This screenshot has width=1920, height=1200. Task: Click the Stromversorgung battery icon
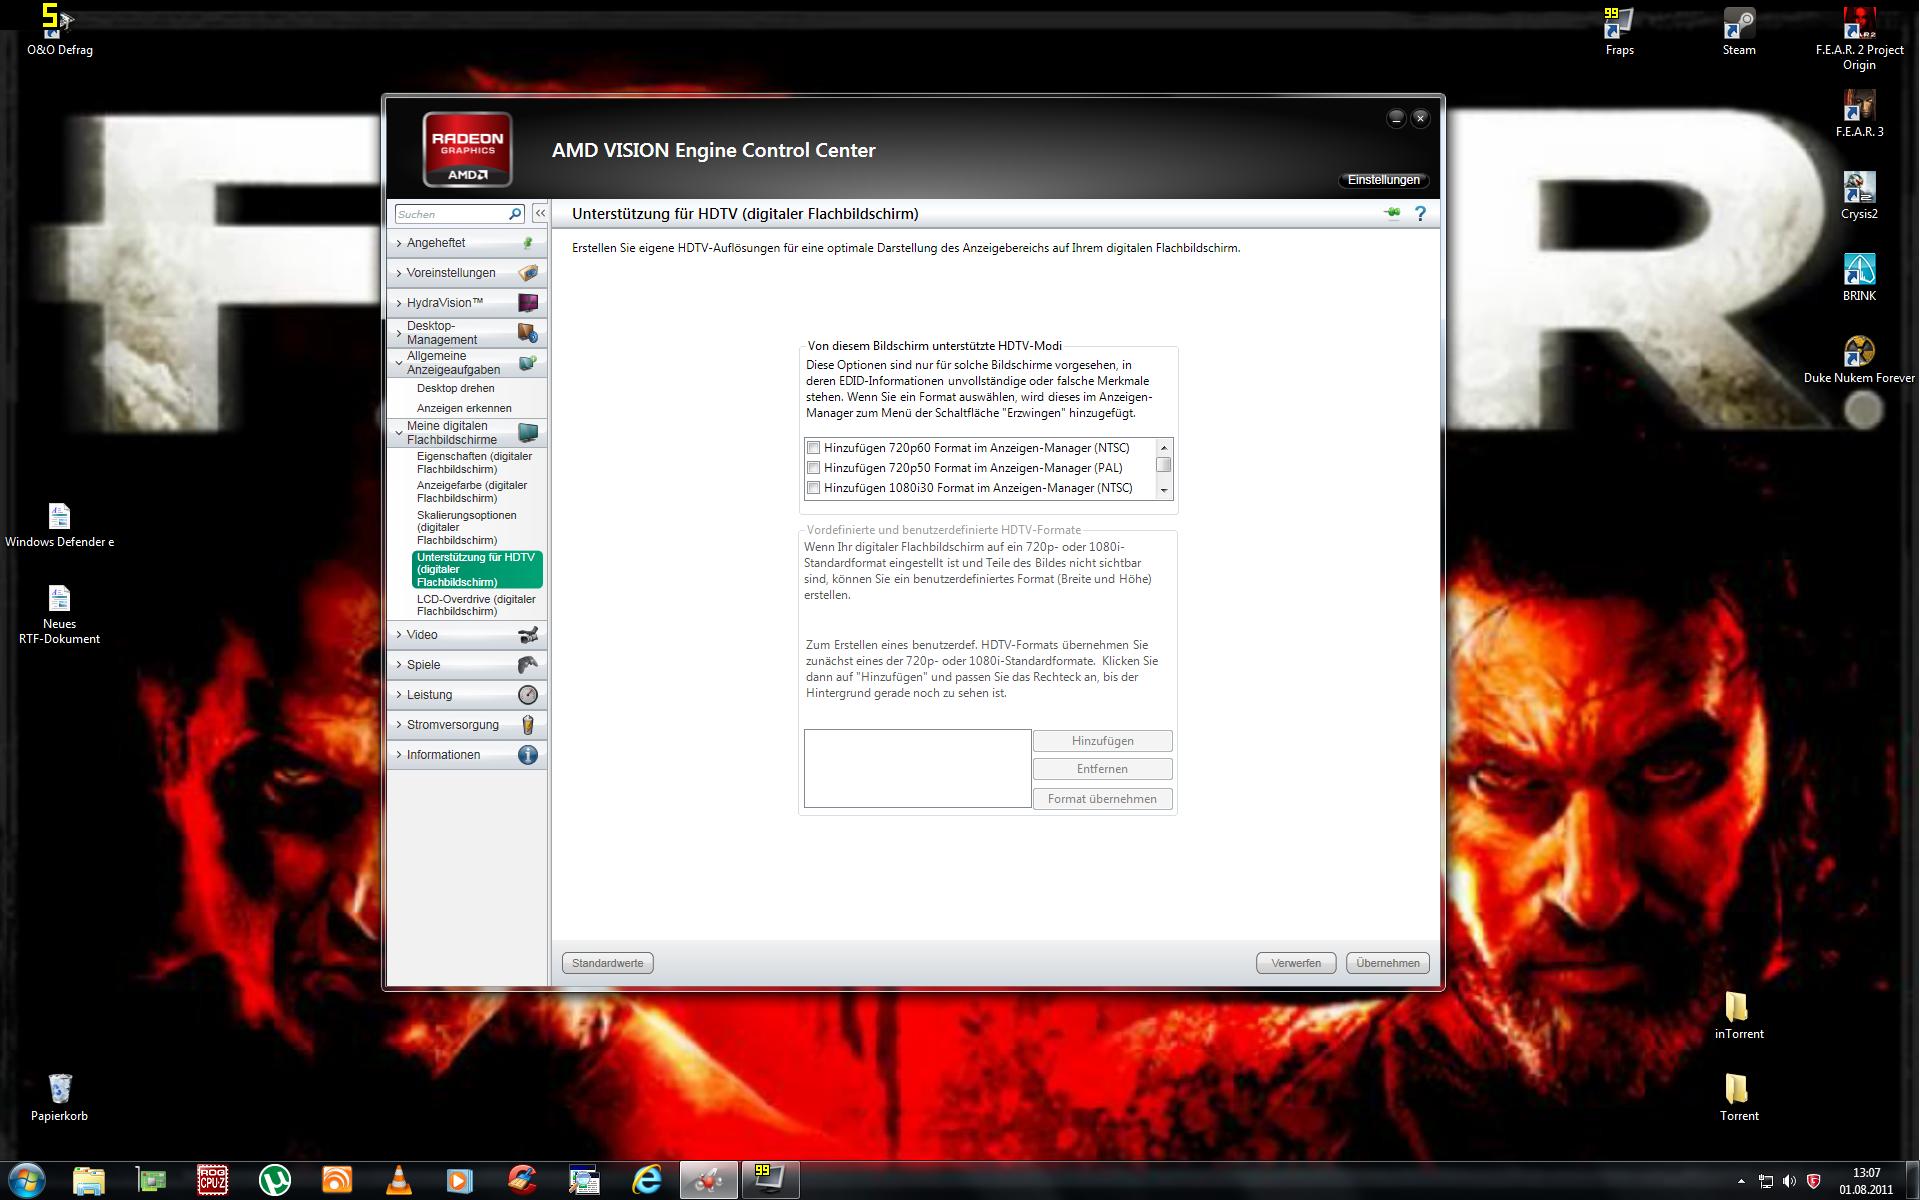click(528, 725)
